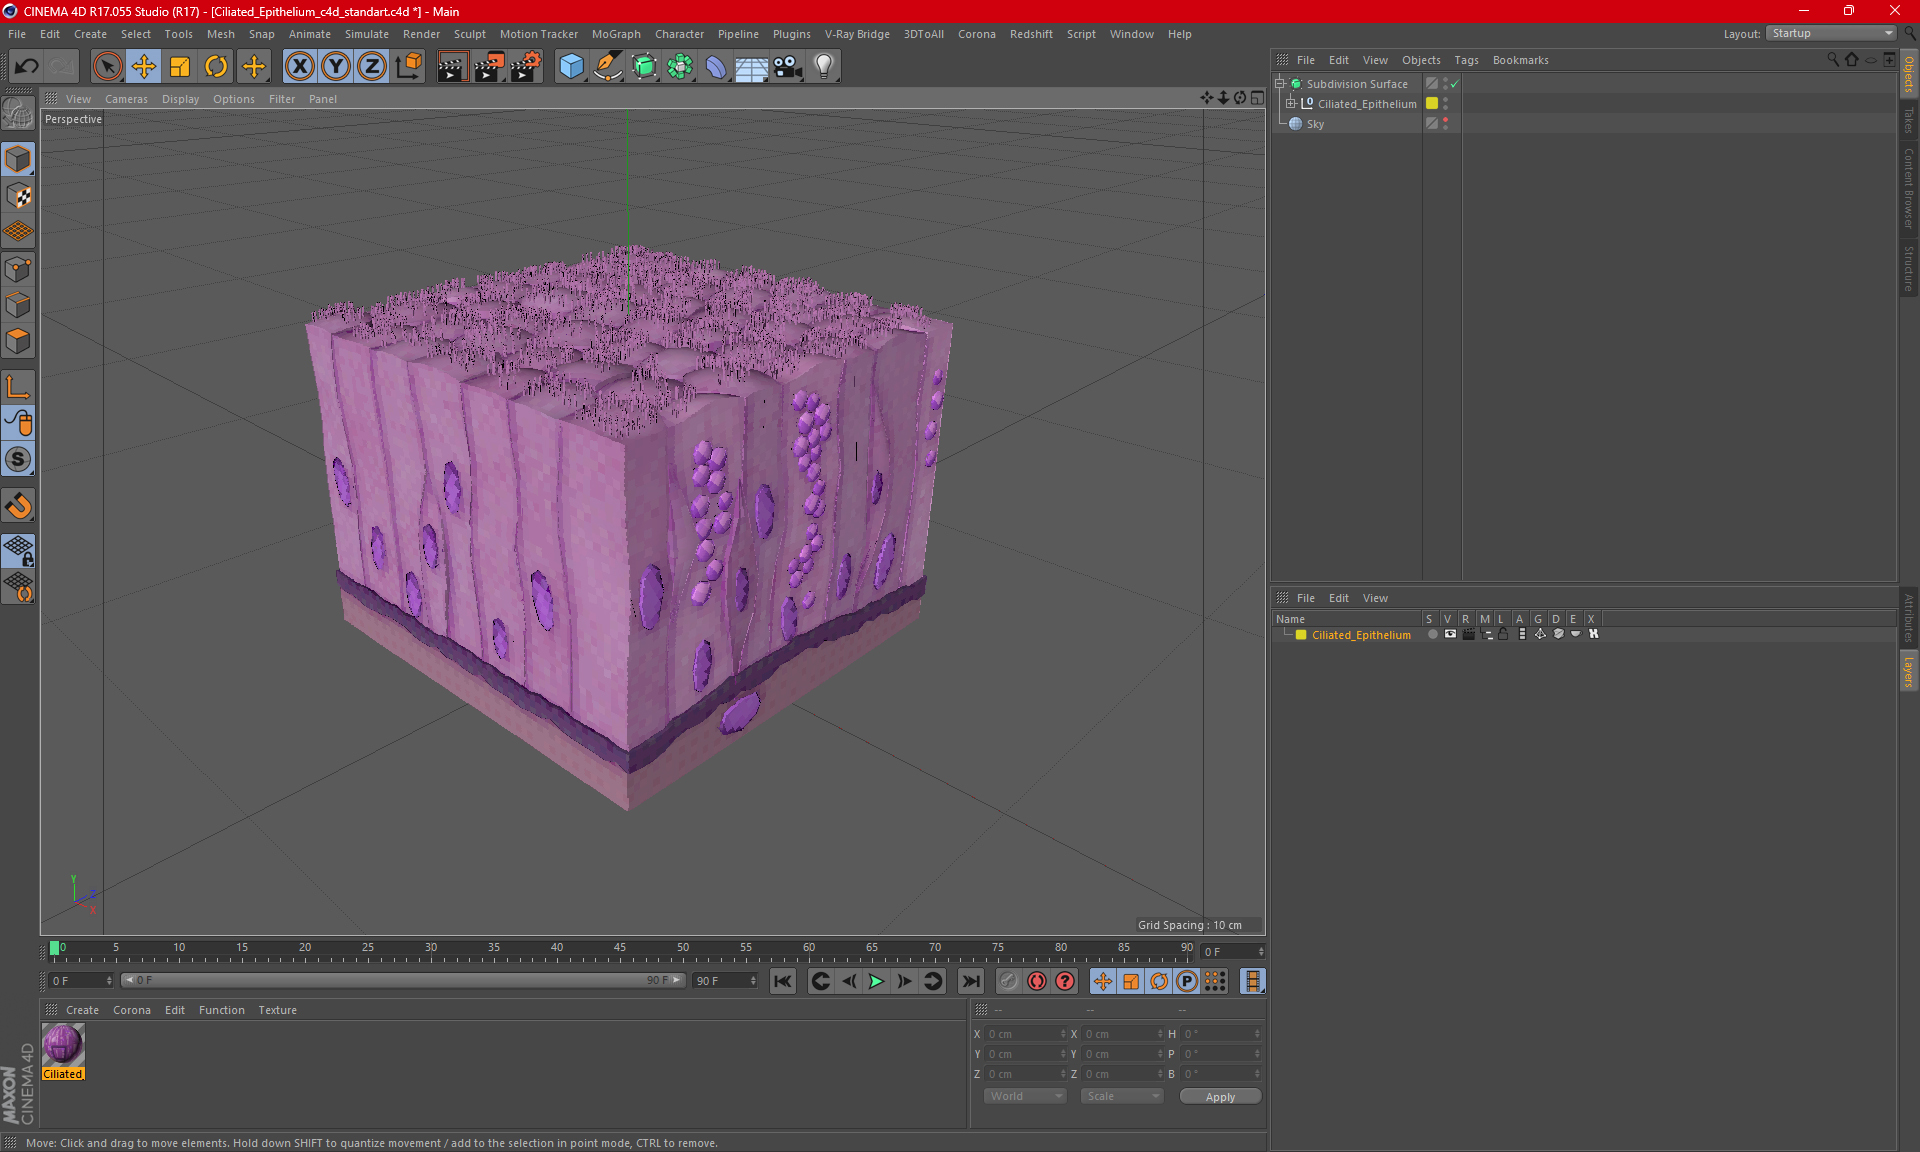Add a Cube primitive object
The image size is (1920, 1152).
[x=571, y=67]
